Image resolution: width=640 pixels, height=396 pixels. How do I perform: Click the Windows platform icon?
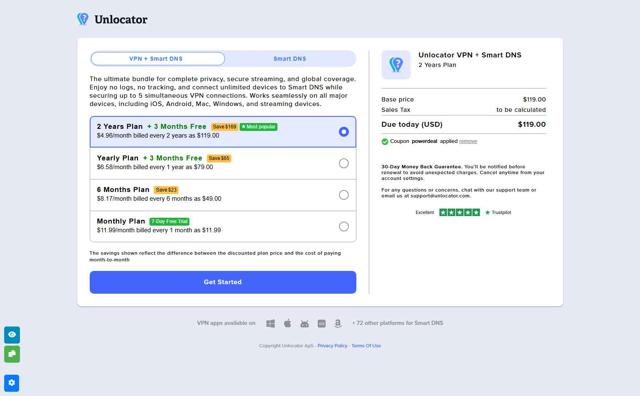coord(270,323)
